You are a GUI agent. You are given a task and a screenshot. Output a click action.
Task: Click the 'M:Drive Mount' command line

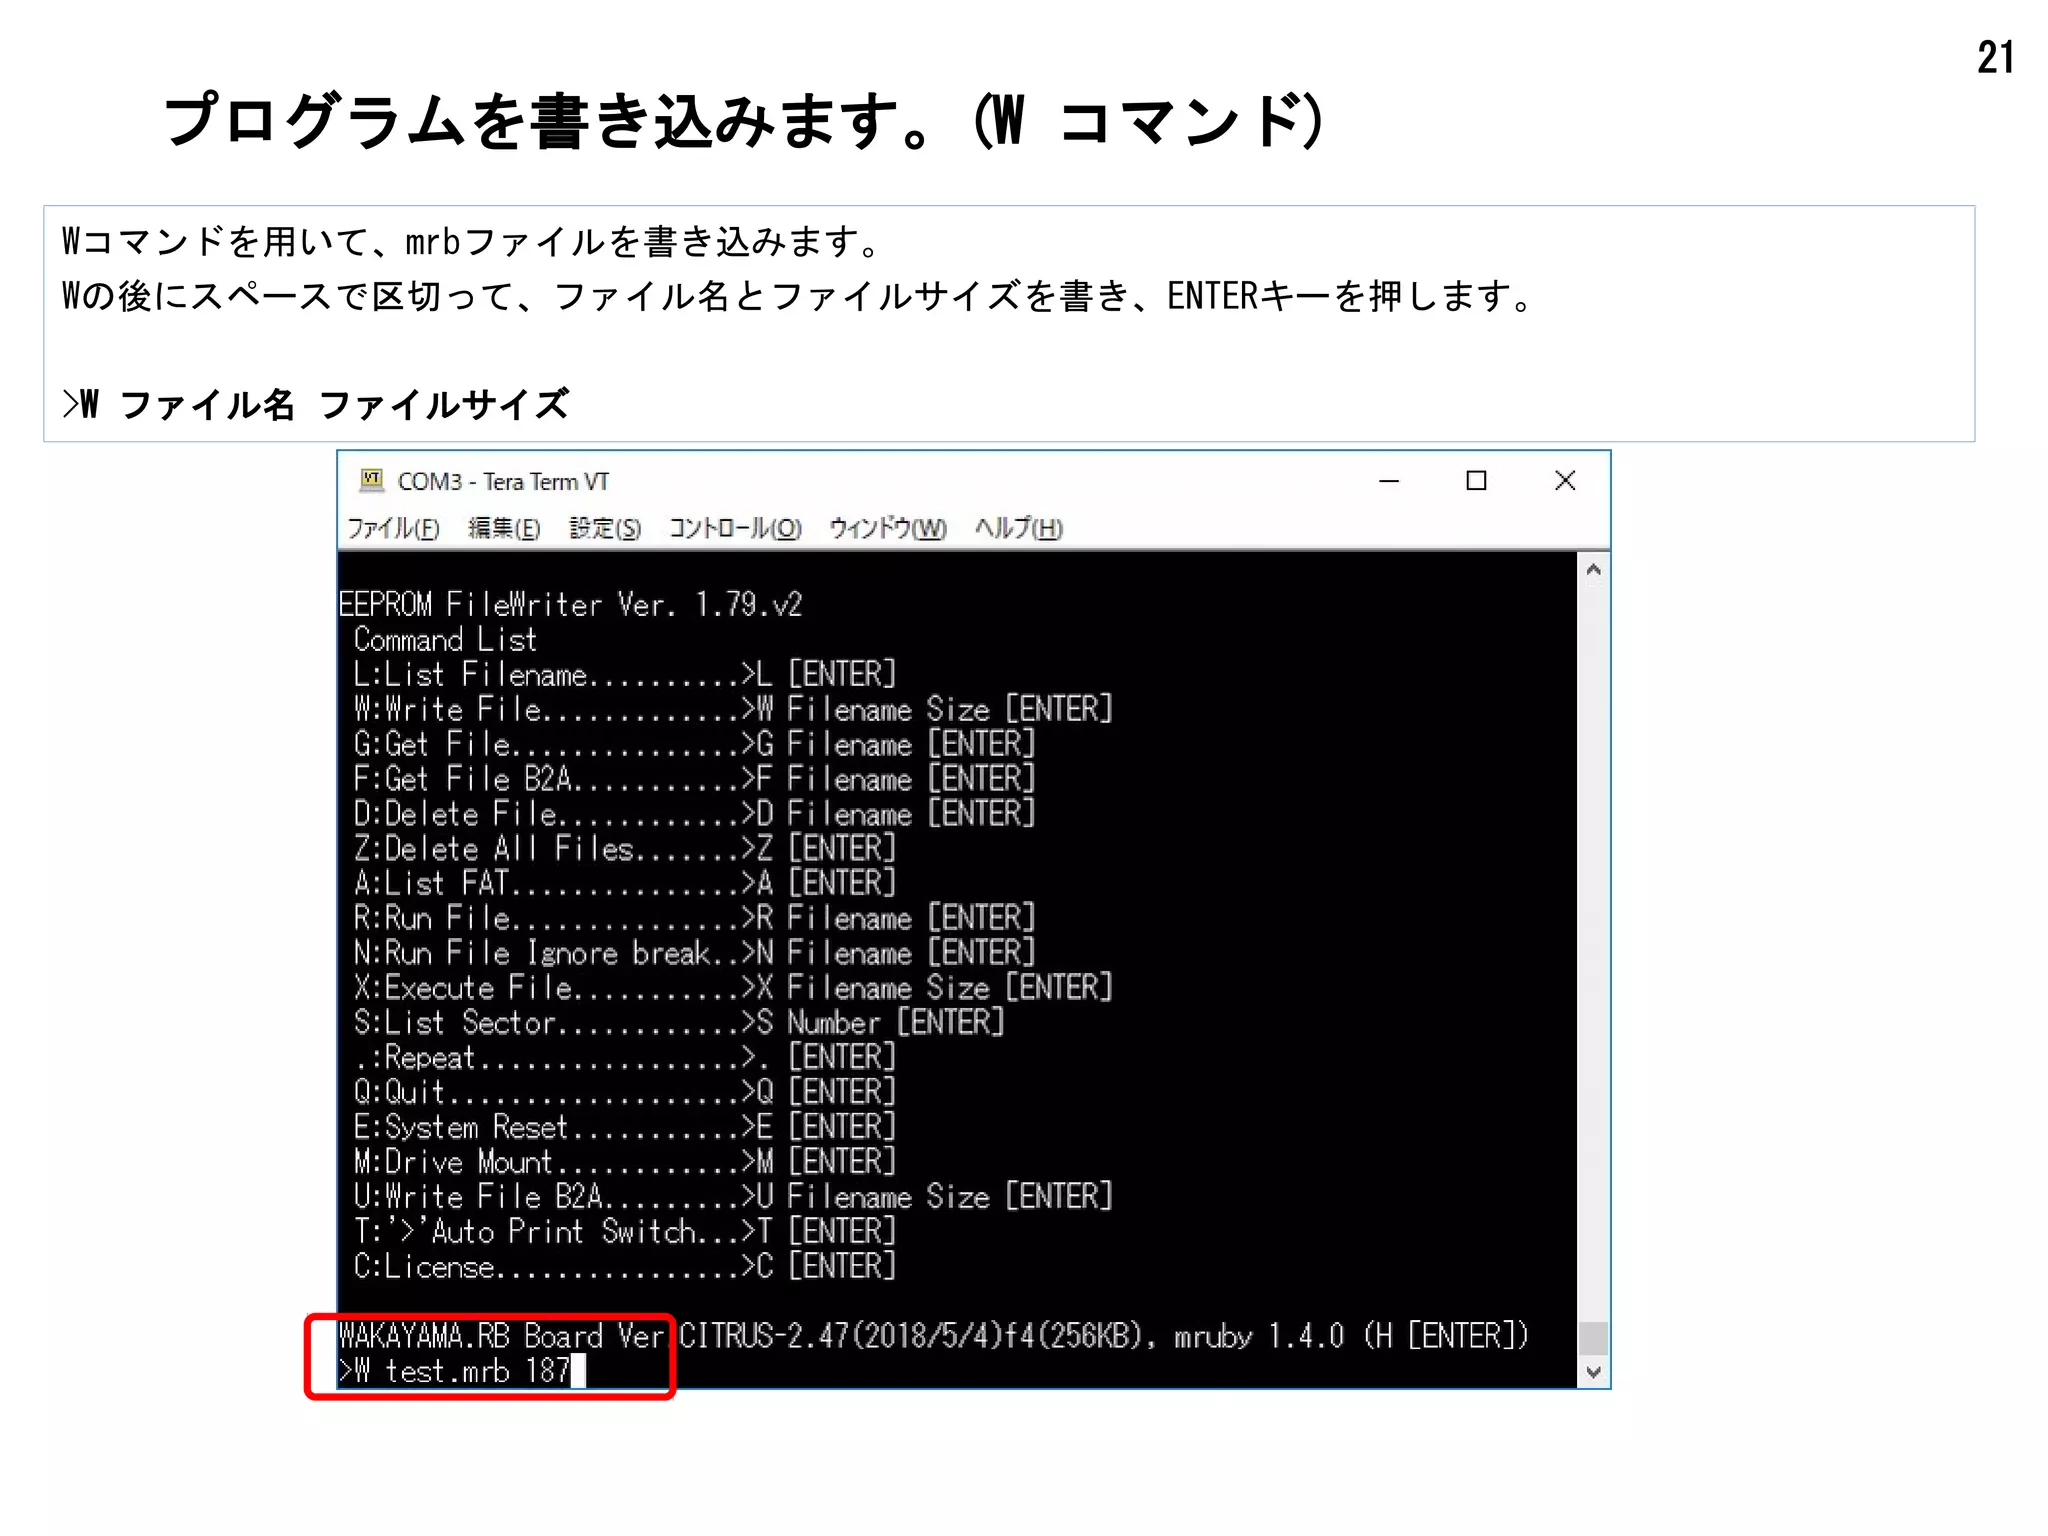pos(625,1162)
